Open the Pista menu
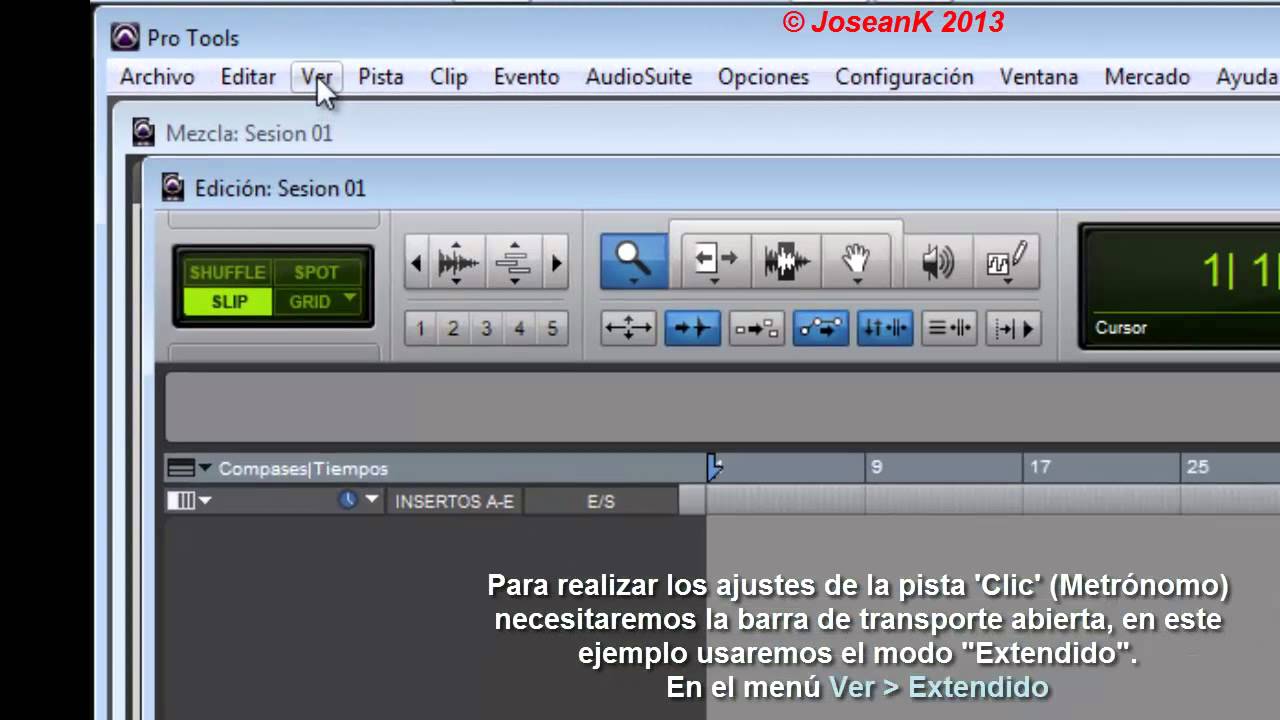 381,77
